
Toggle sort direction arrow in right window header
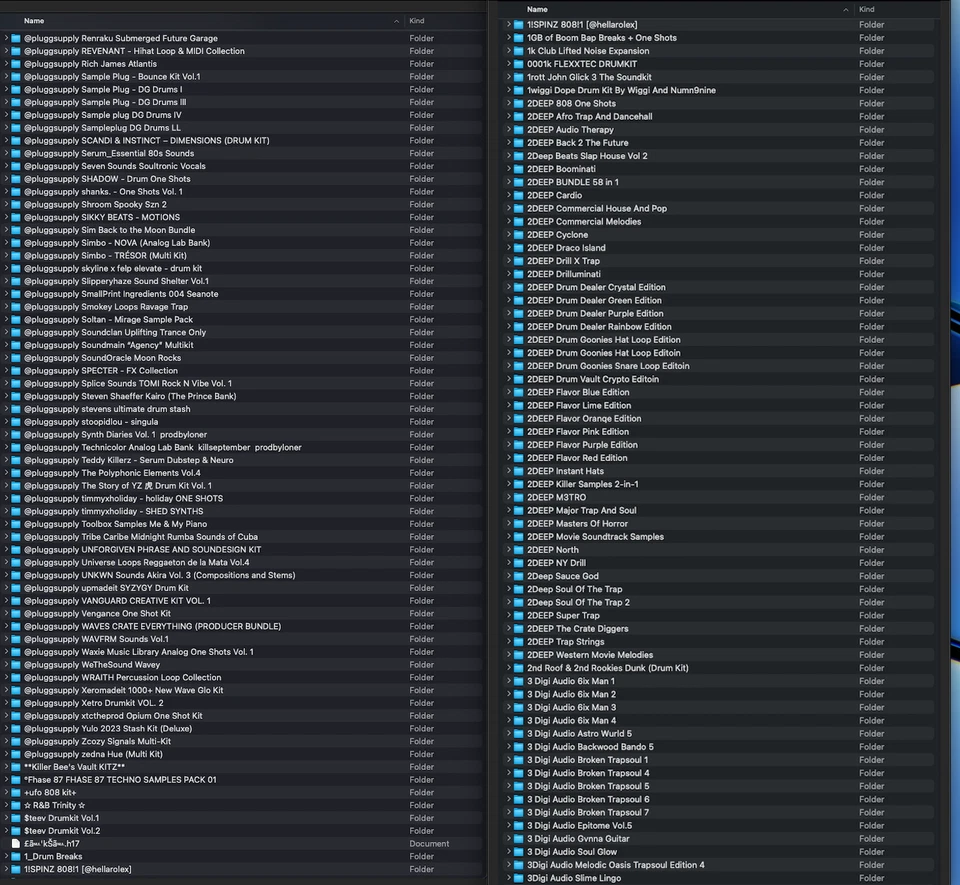point(846,9)
